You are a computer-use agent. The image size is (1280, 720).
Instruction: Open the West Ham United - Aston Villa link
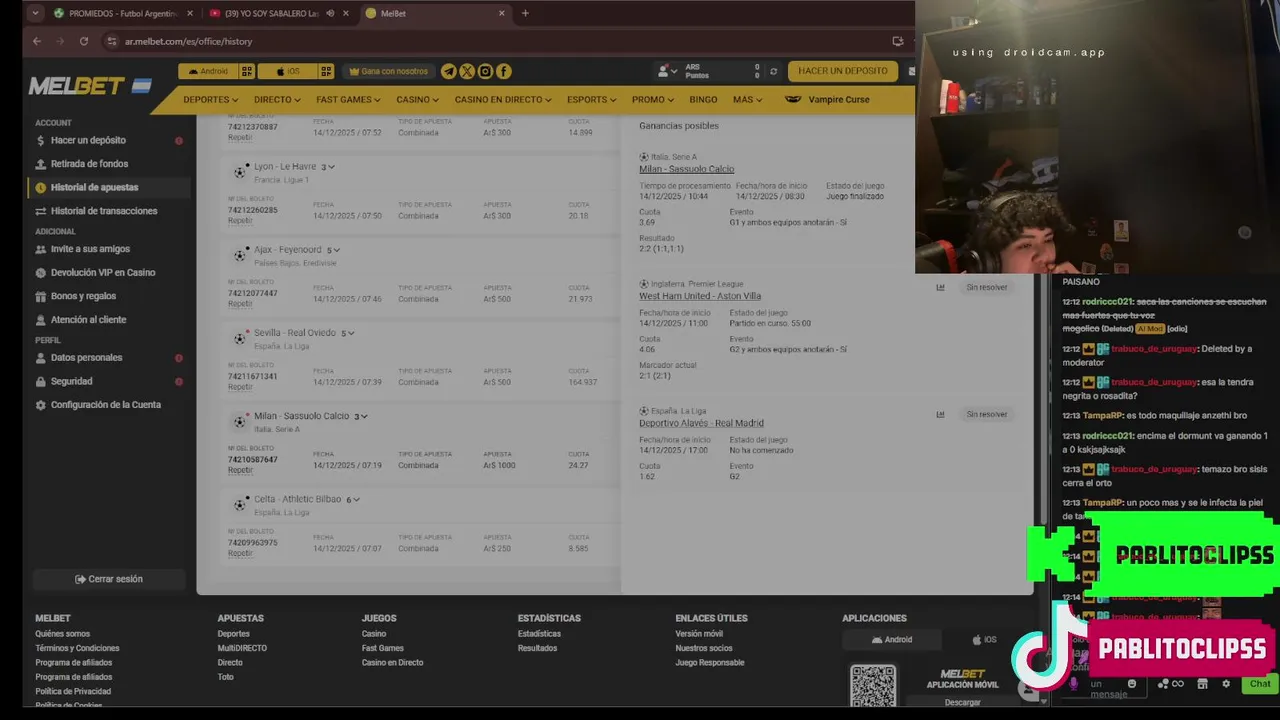pos(700,296)
